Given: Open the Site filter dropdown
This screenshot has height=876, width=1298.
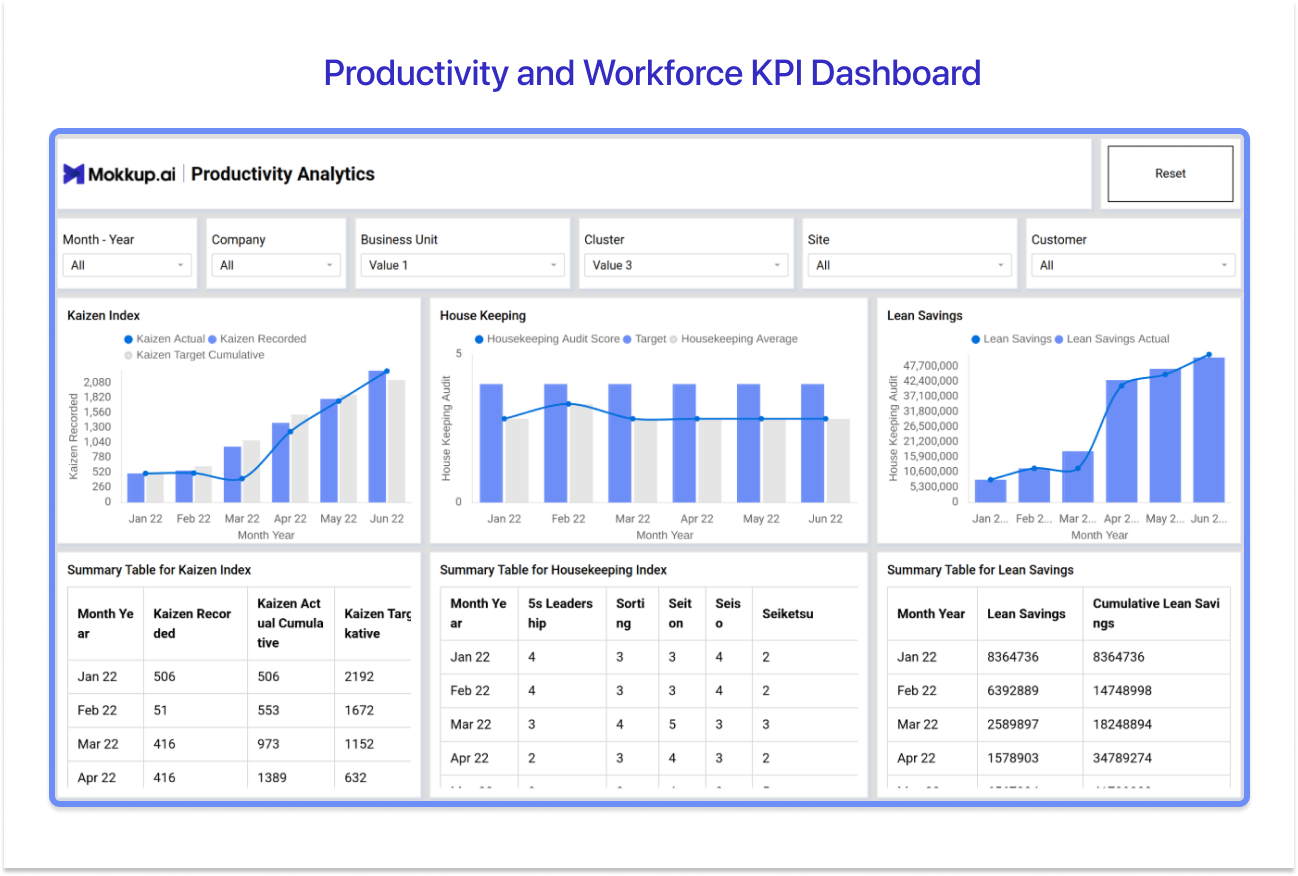Looking at the screenshot, I should pos(909,265).
